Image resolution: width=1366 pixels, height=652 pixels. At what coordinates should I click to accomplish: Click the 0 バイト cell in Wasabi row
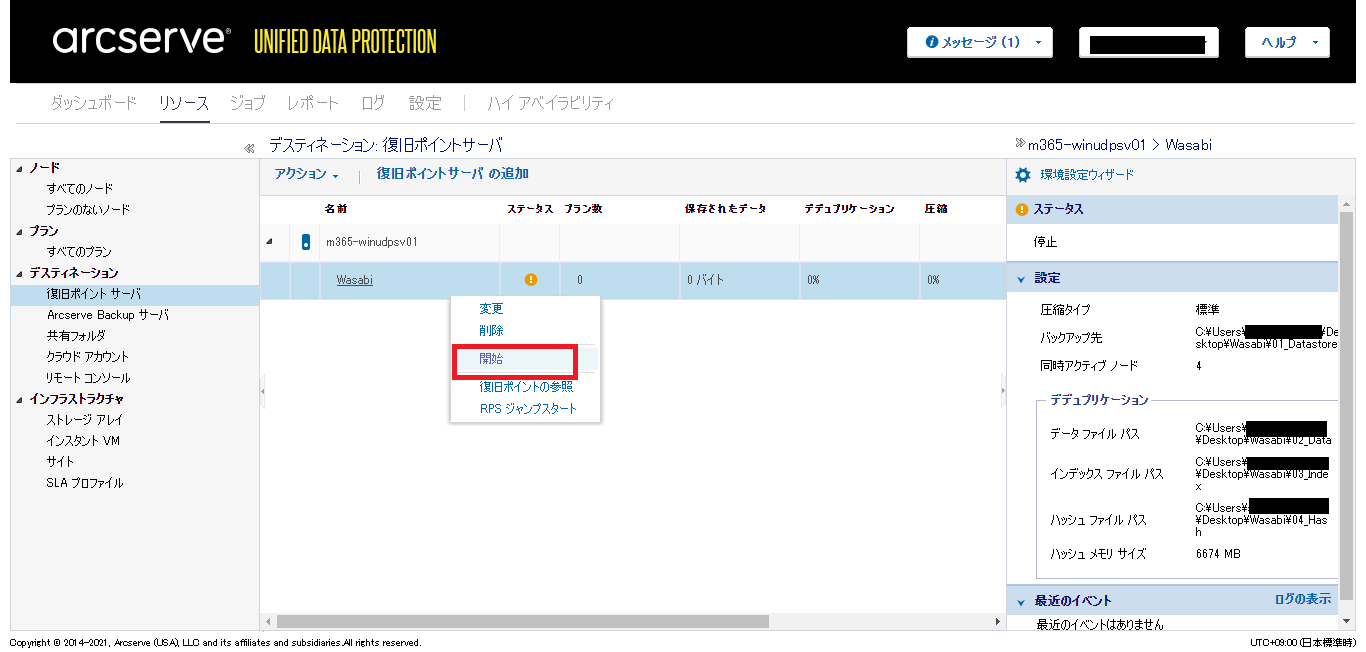(705, 280)
